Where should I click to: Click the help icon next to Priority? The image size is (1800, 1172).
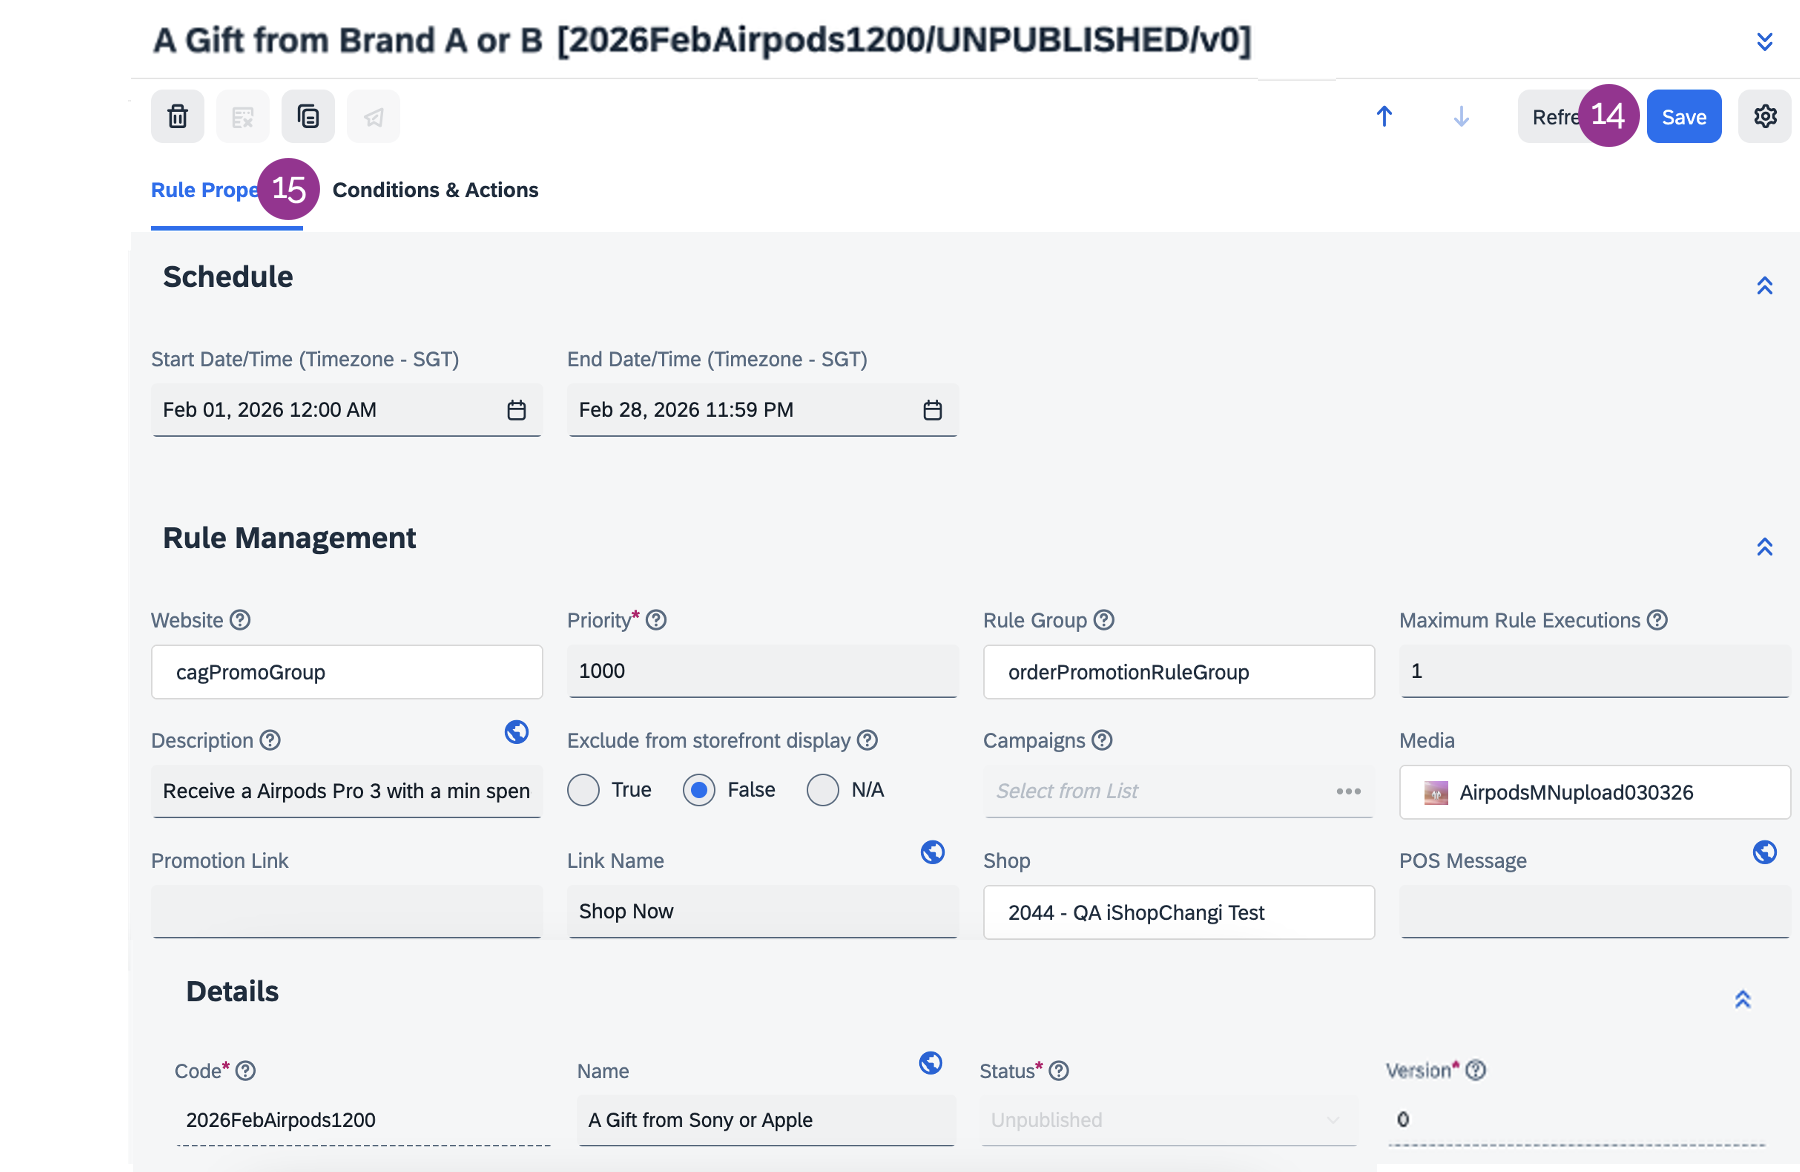click(656, 620)
